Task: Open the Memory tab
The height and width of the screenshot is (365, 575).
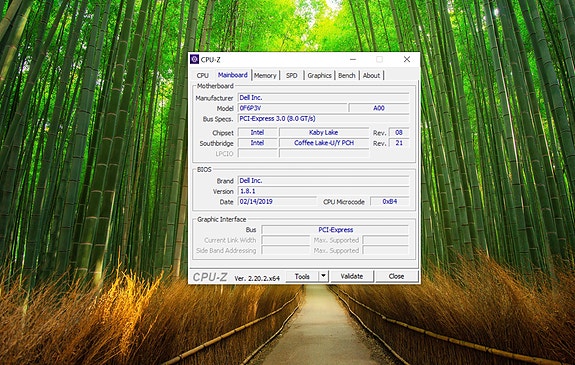Action: (x=265, y=76)
